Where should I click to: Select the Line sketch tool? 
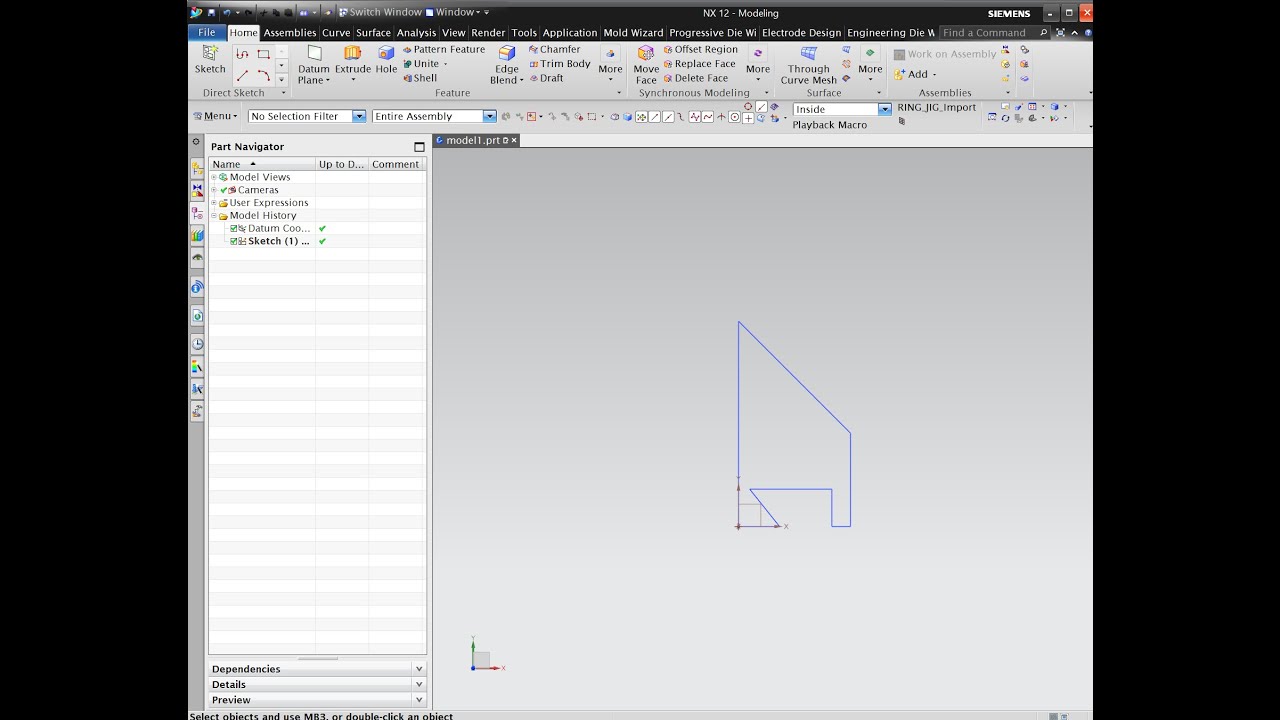click(242, 75)
